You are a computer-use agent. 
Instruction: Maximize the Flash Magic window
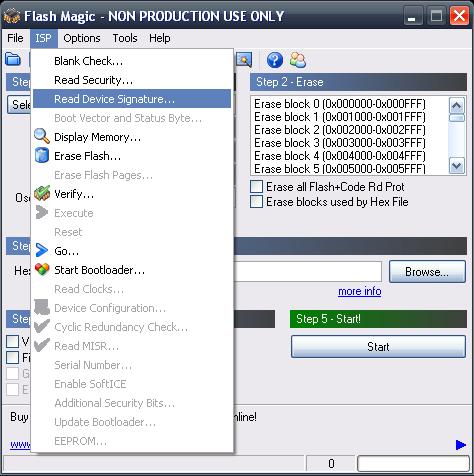click(x=436, y=16)
